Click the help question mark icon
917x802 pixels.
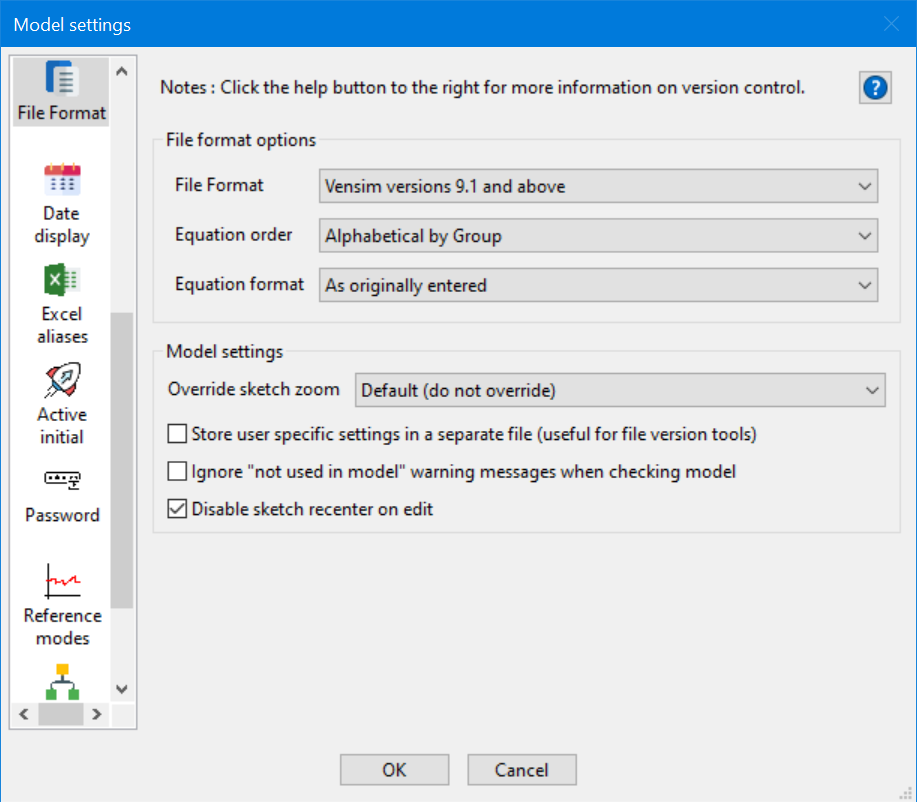[874, 87]
